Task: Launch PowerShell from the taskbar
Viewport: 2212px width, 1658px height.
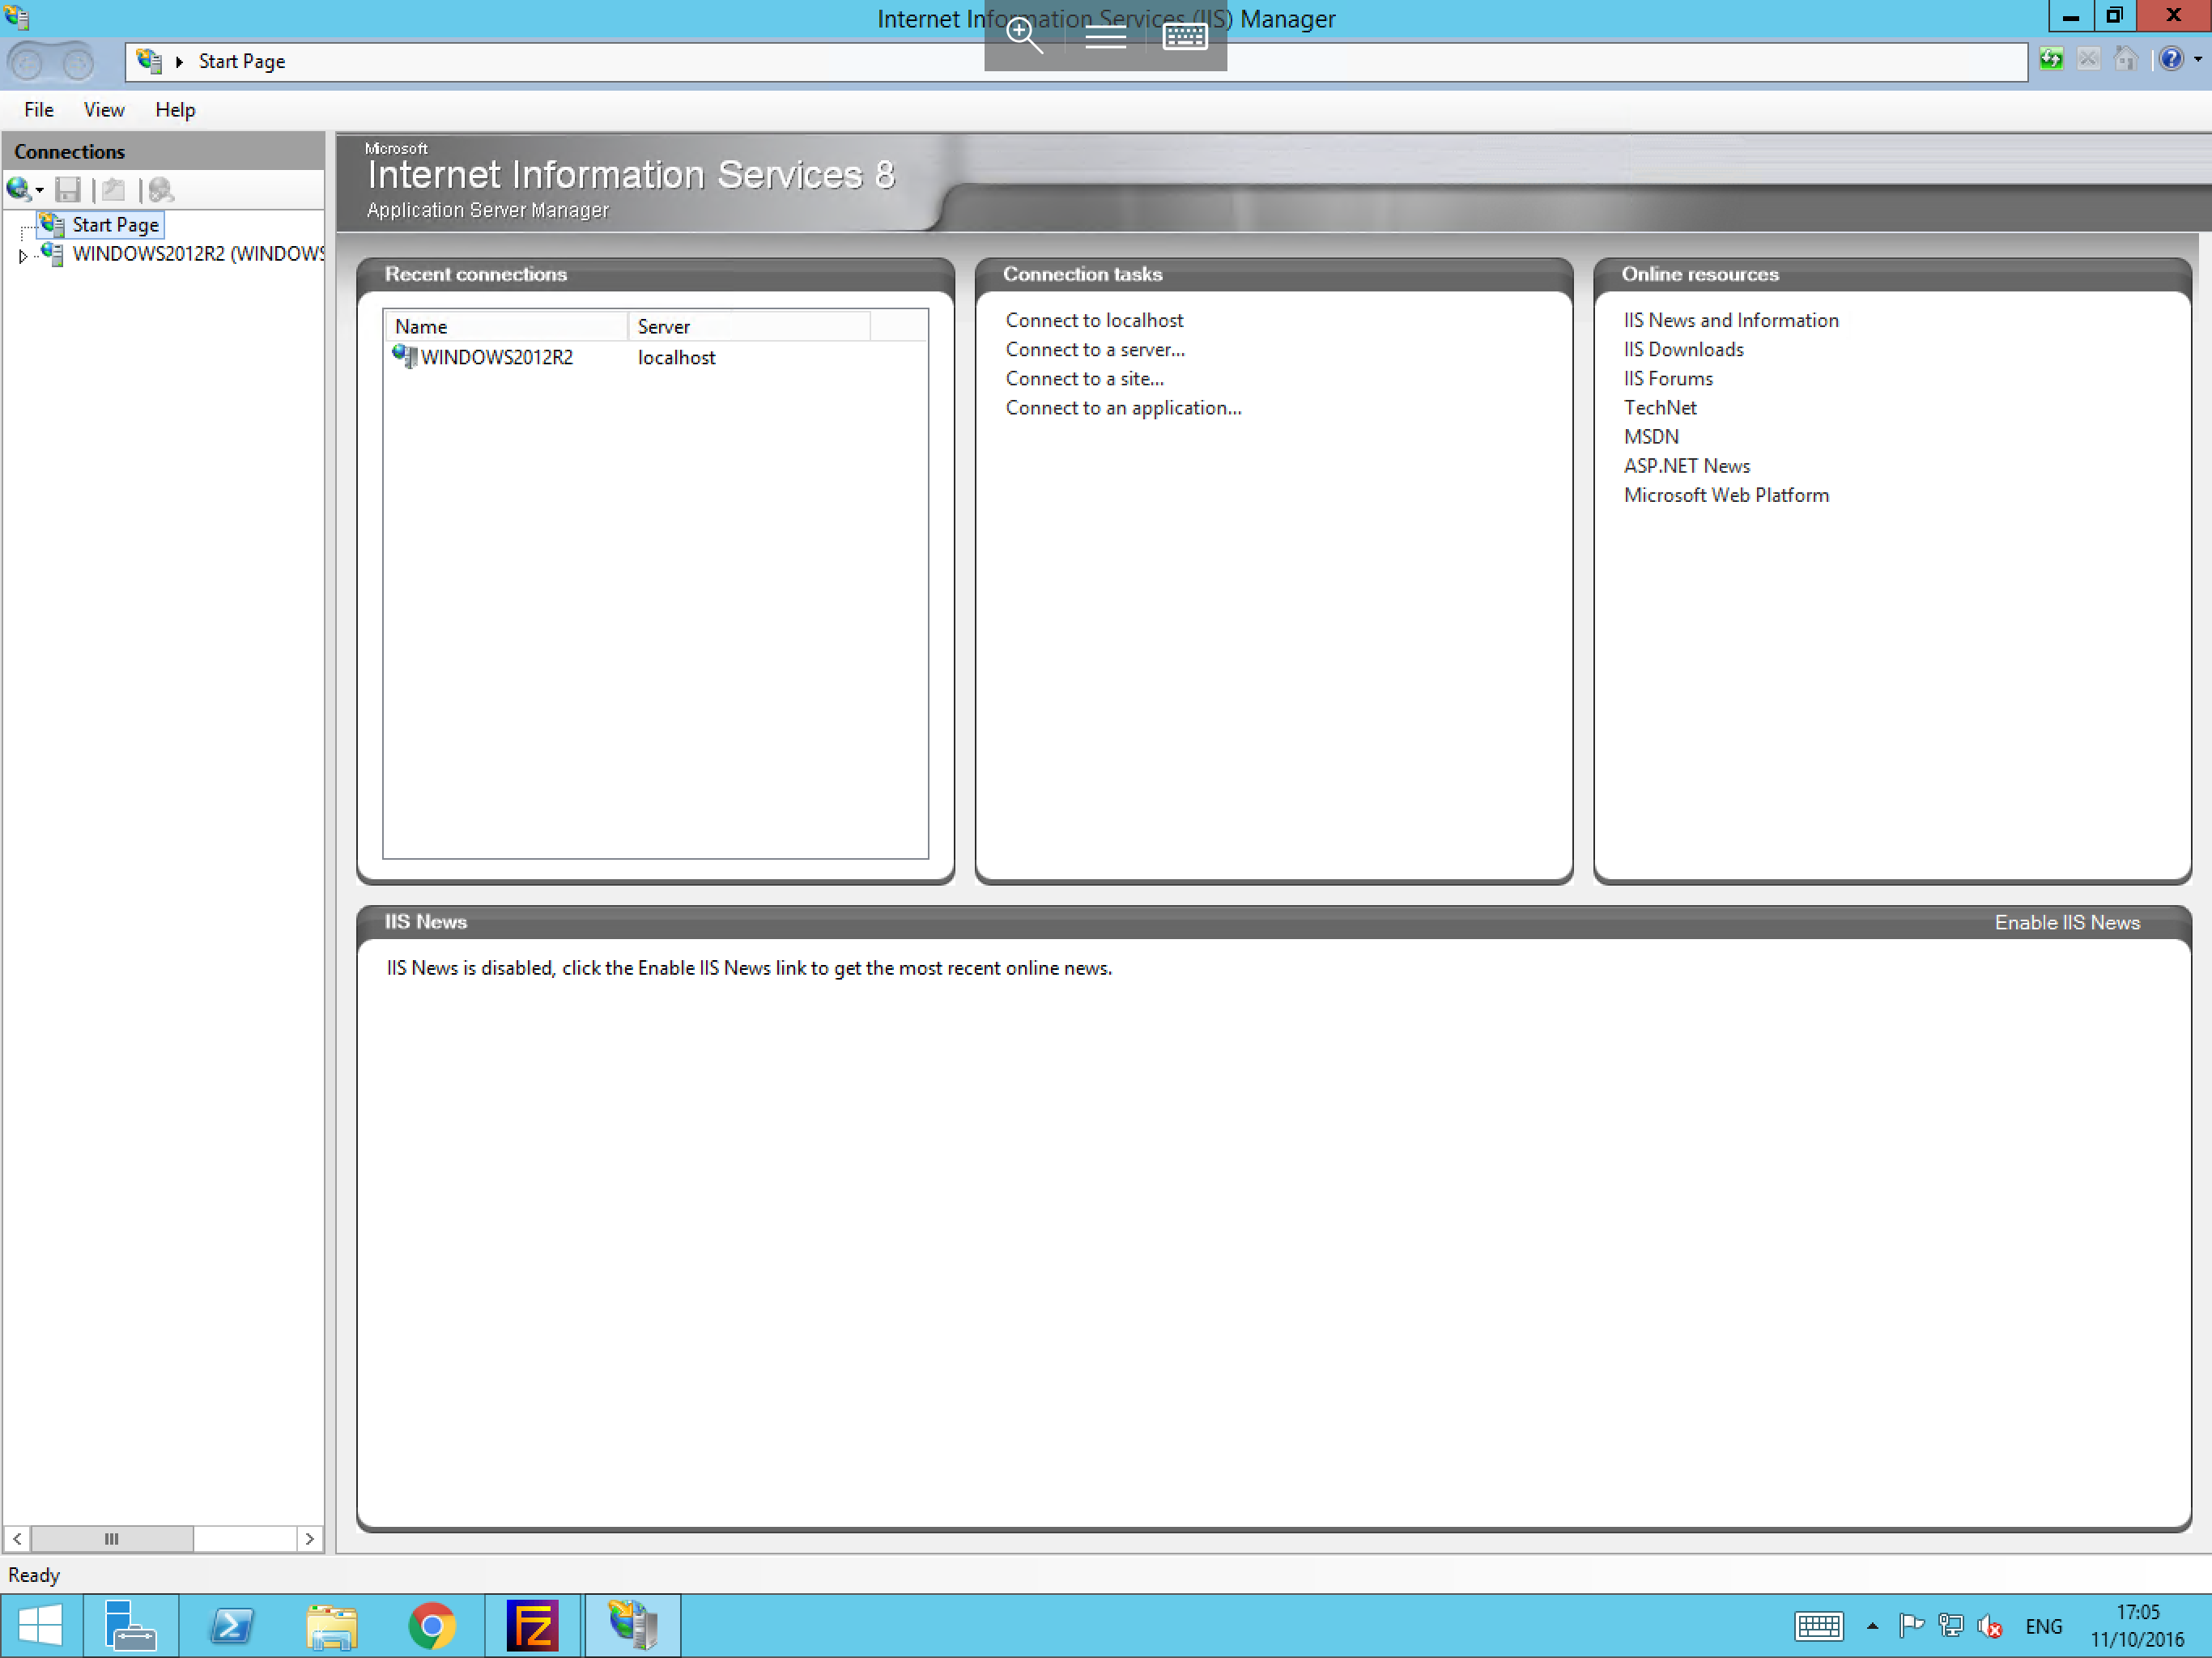Action: click(x=232, y=1626)
